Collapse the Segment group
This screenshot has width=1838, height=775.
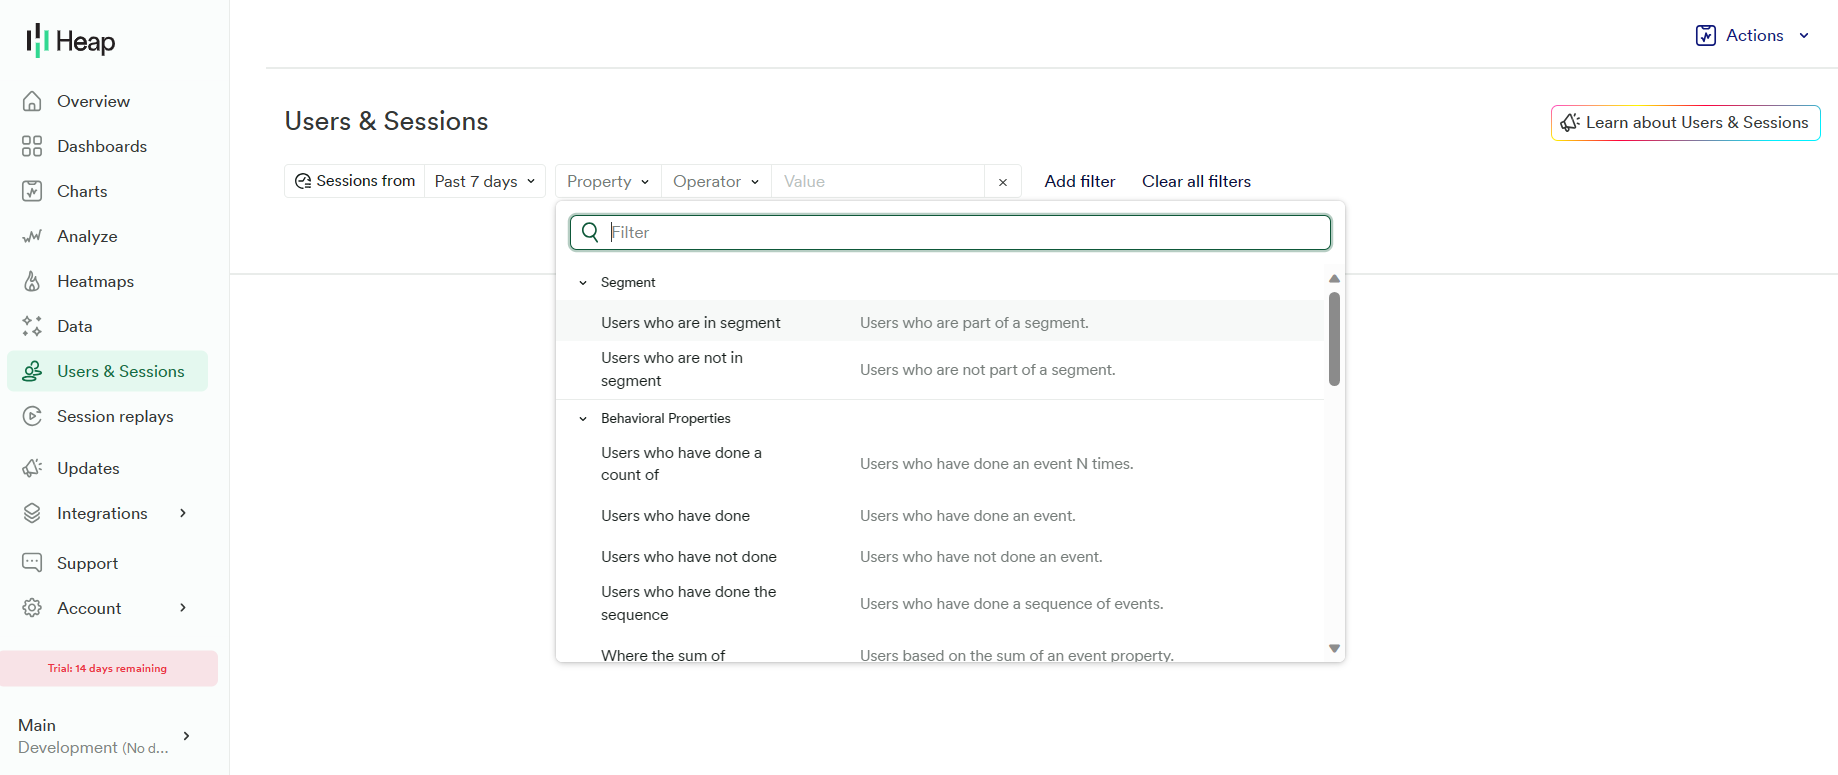point(583,283)
